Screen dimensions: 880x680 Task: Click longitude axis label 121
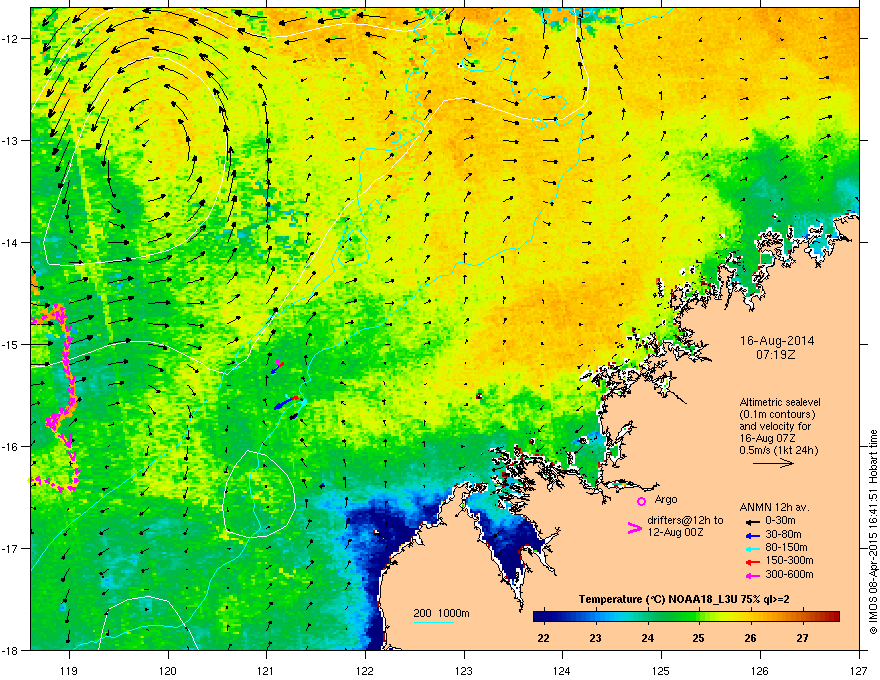point(266,670)
